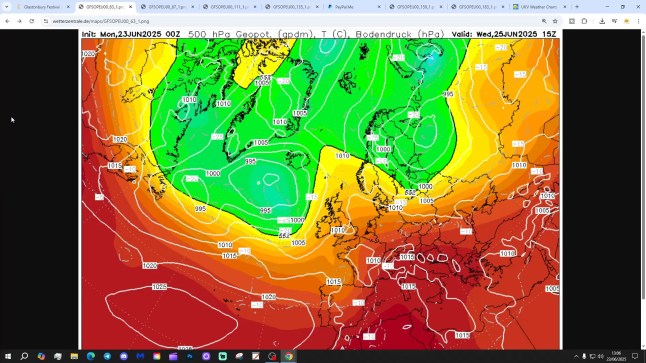Close the Glastonbury Festival tab

pos(68,7)
